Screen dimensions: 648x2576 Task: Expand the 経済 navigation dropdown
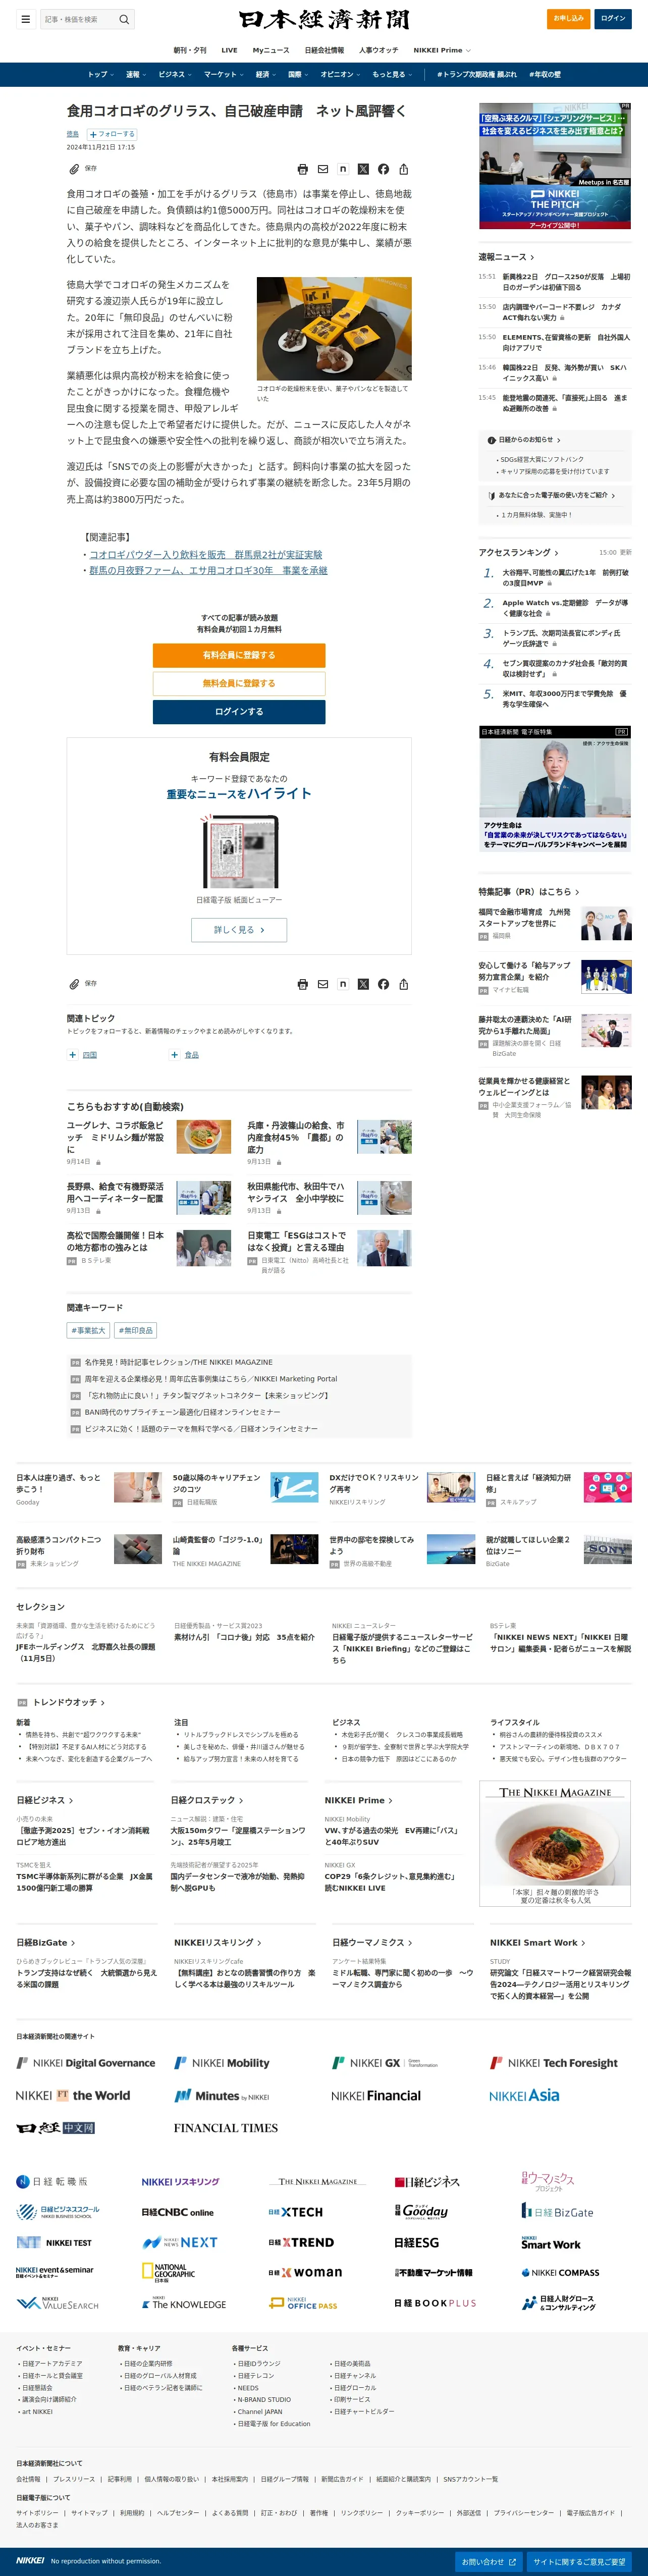tap(265, 74)
